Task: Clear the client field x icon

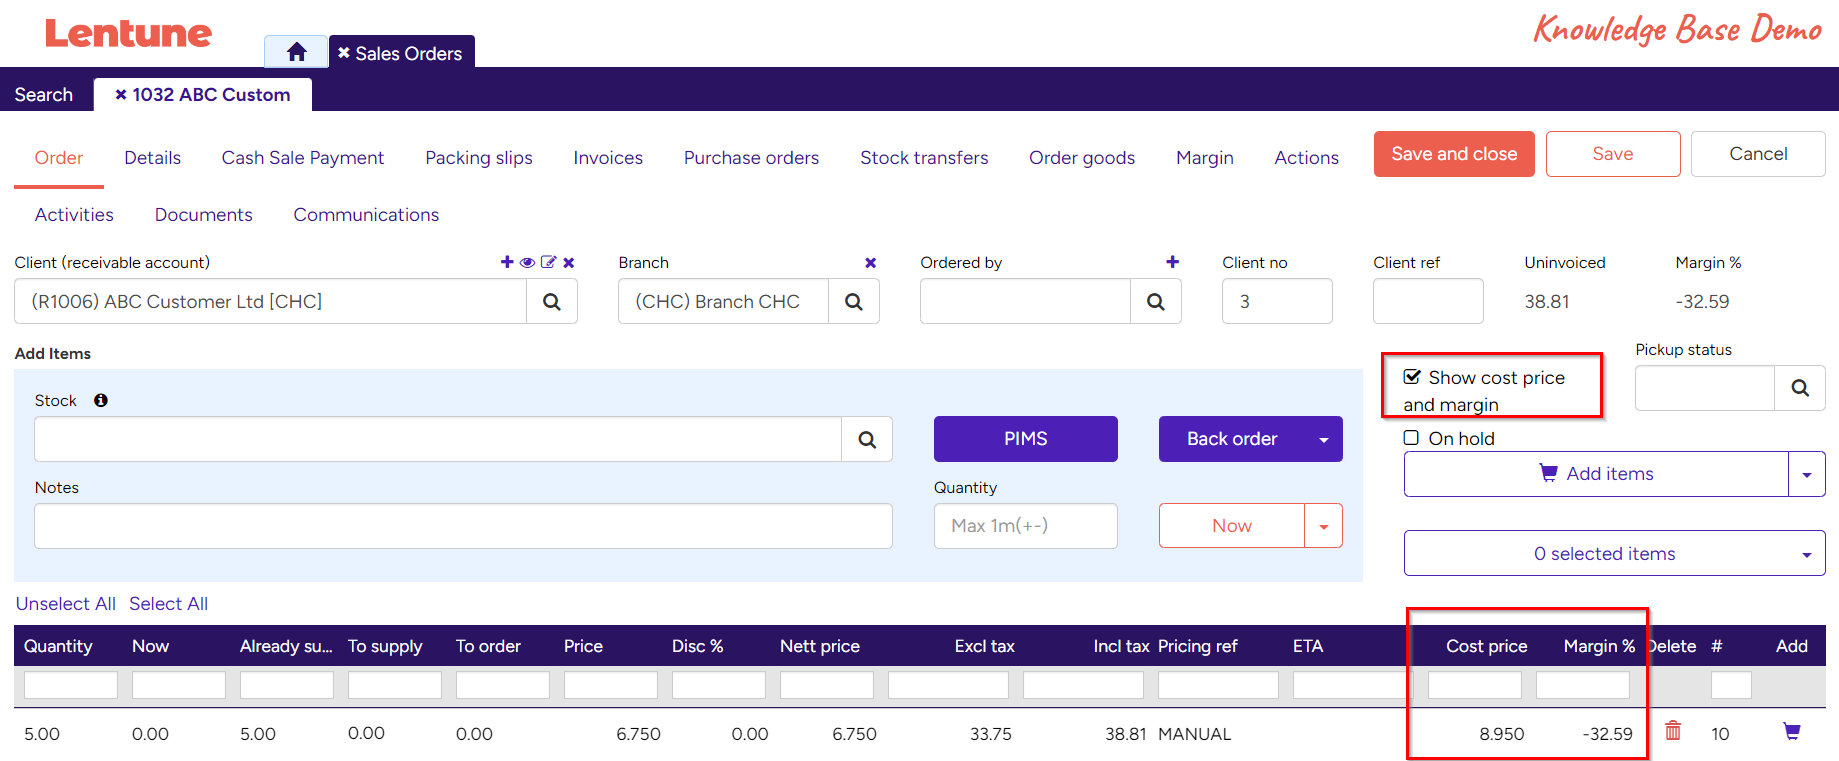Action: pyautogui.click(x=569, y=262)
